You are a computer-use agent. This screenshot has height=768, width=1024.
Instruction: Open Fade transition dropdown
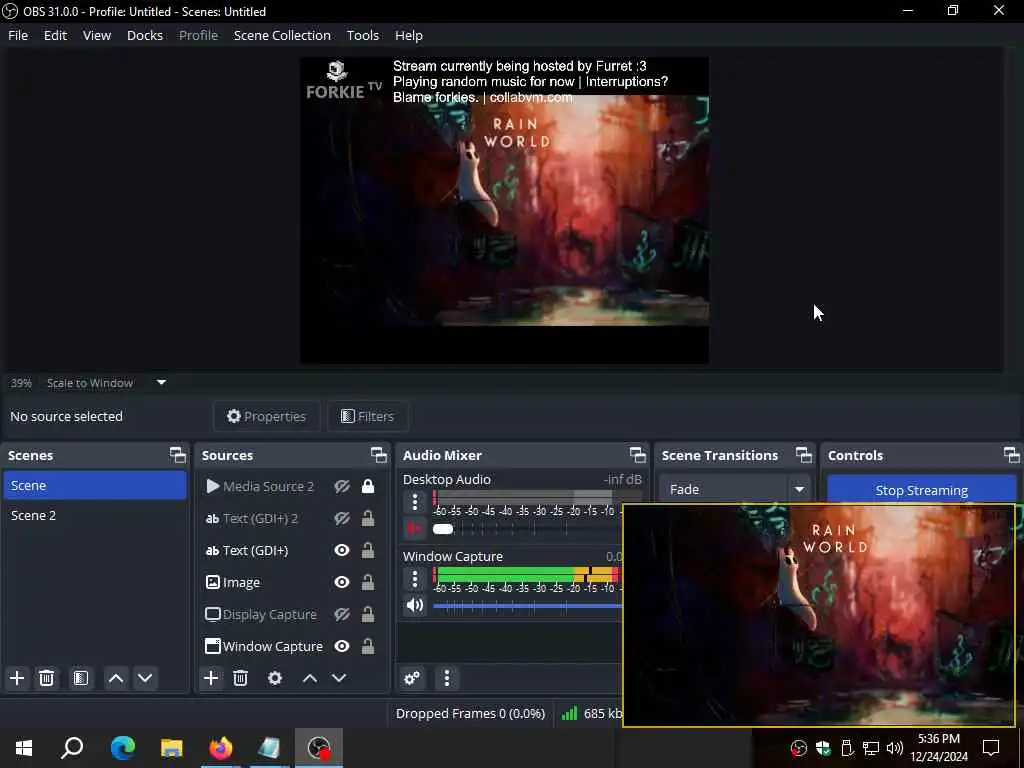[x=735, y=489]
